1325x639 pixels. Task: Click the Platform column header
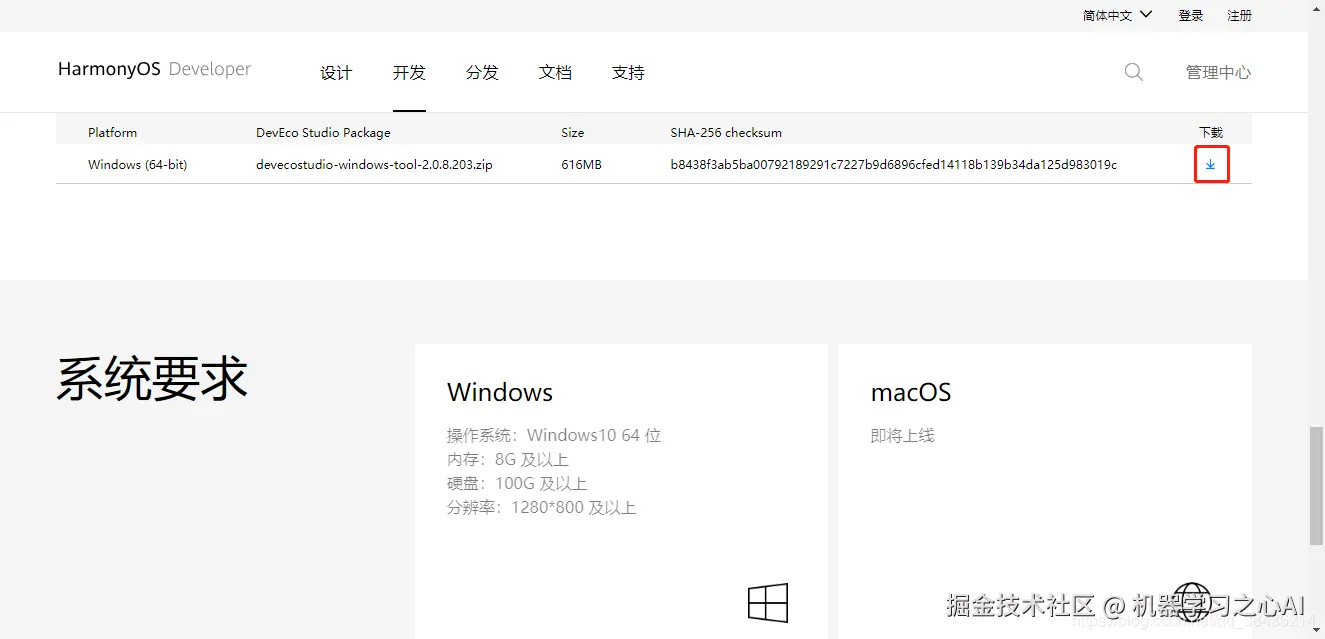pos(112,132)
